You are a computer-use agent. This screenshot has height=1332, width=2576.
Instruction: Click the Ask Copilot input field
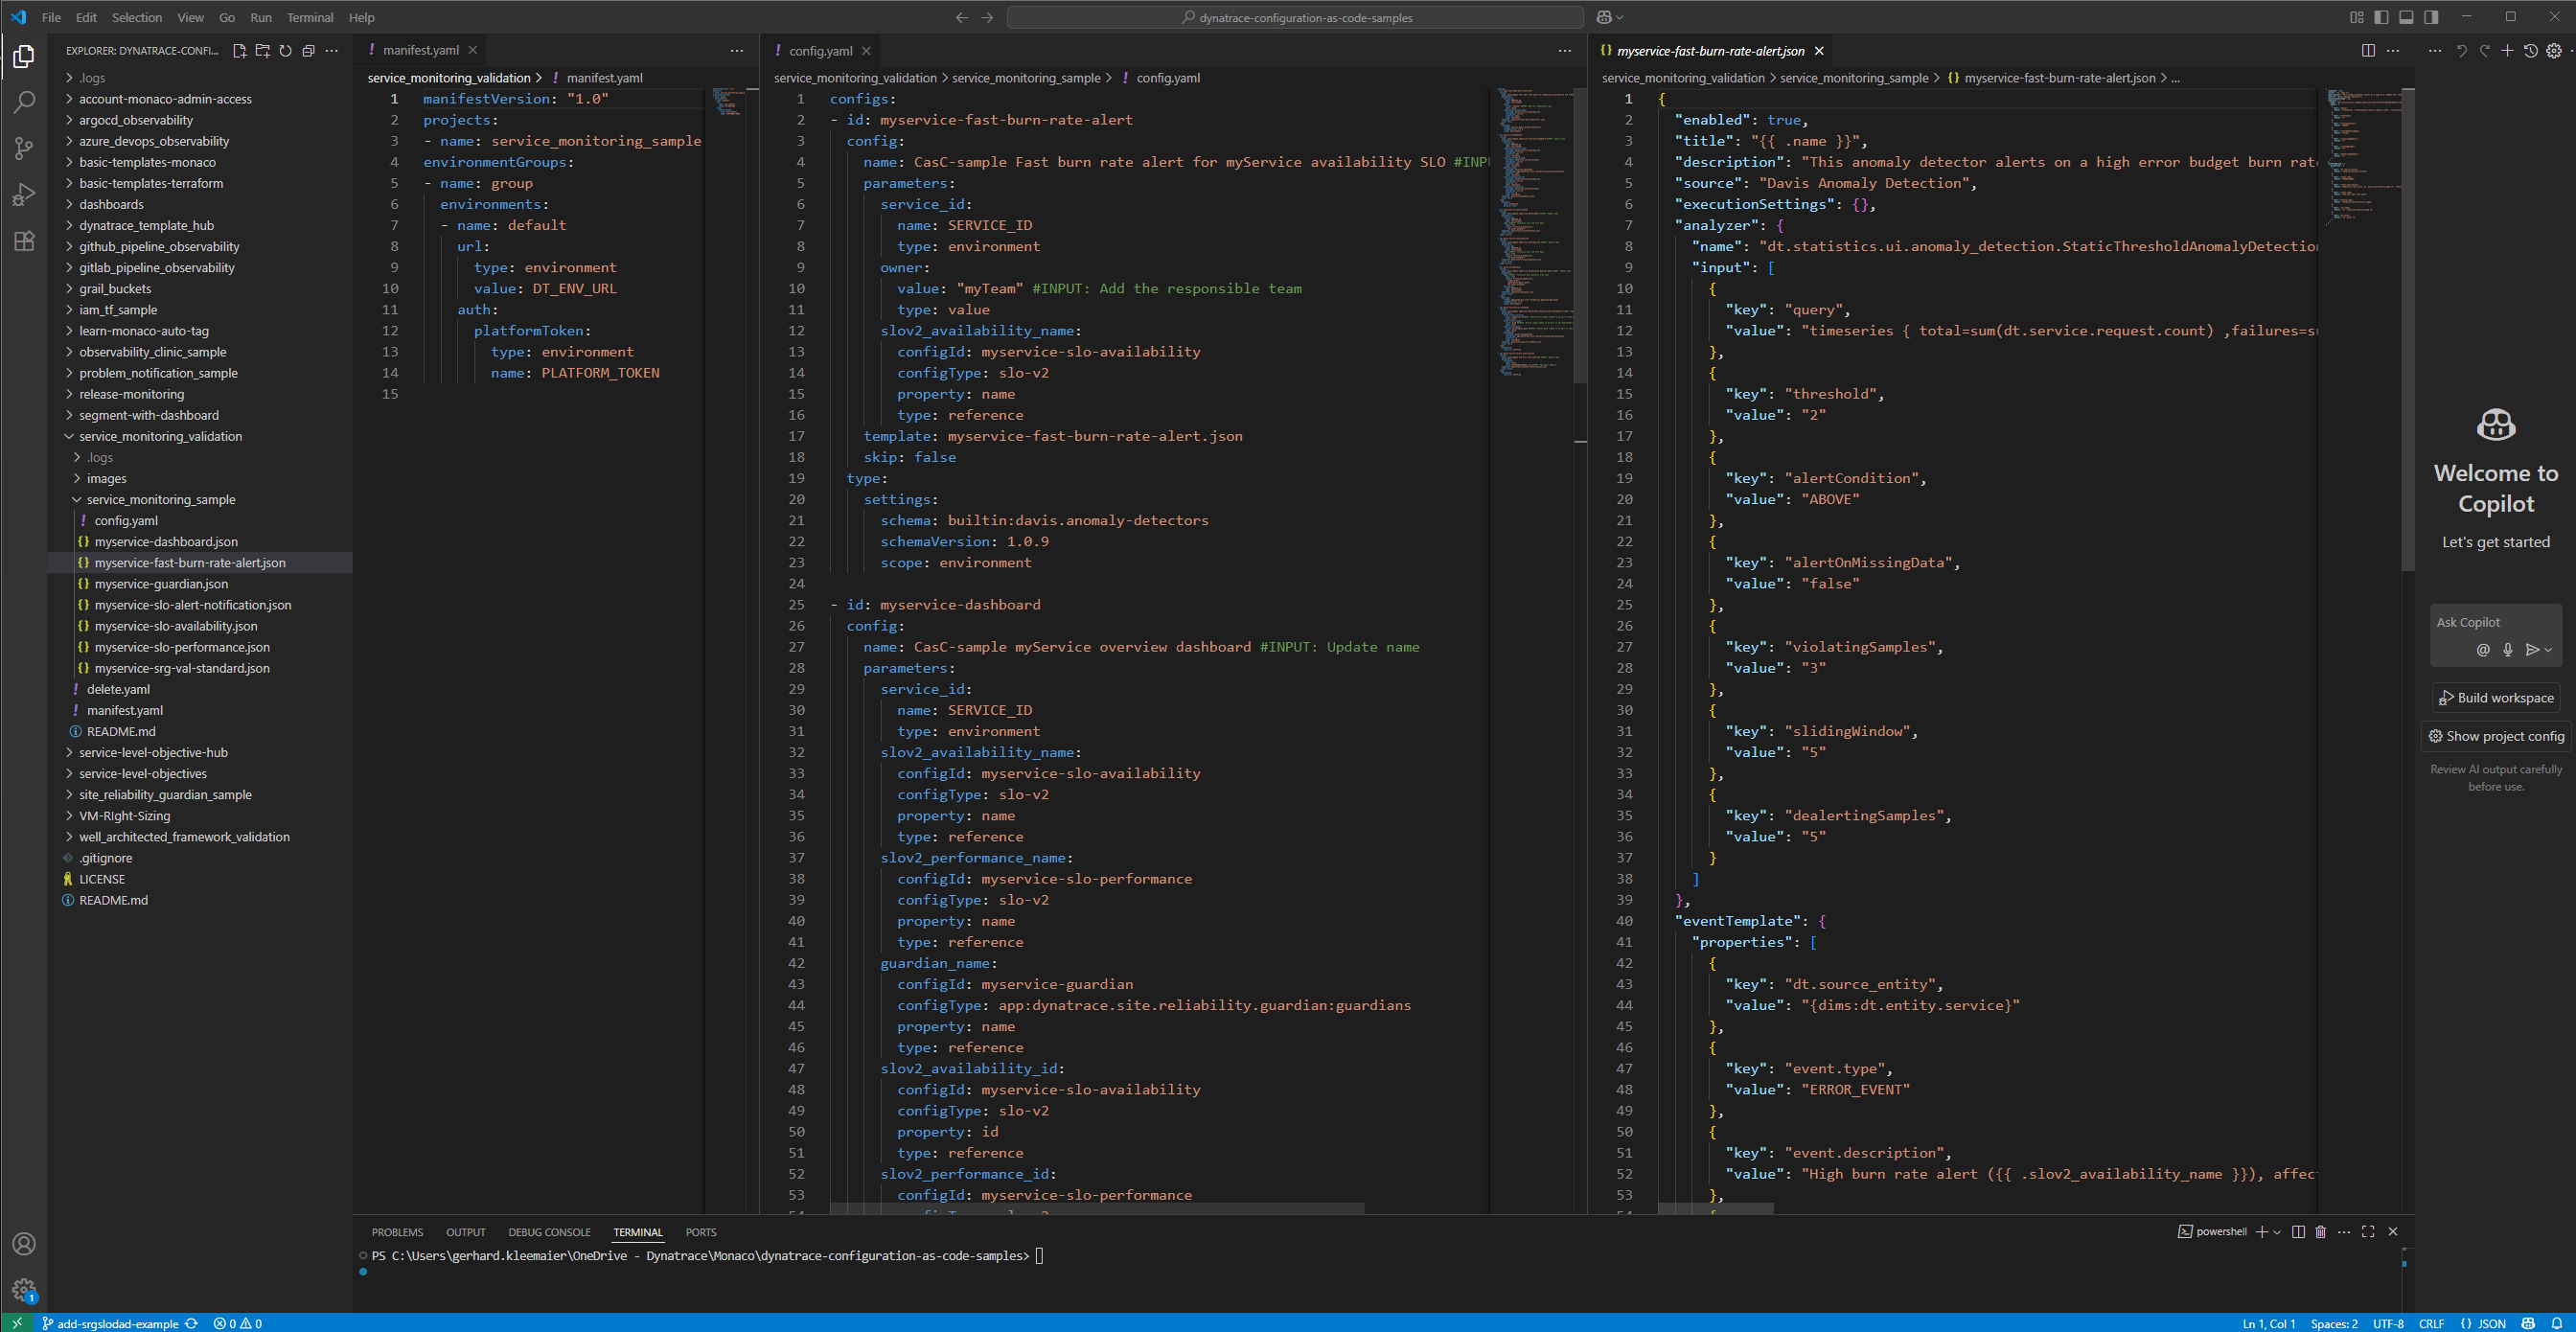(2496, 622)
